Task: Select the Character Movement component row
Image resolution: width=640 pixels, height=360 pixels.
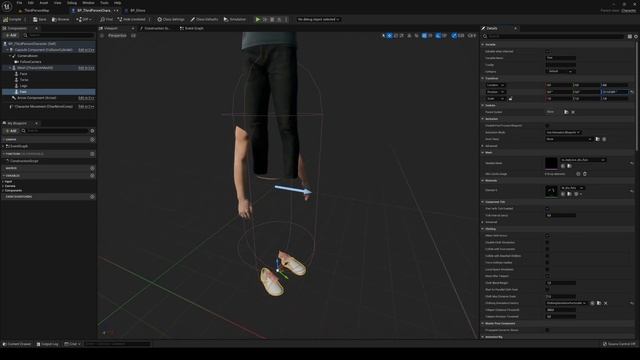Action: point(49,107)
